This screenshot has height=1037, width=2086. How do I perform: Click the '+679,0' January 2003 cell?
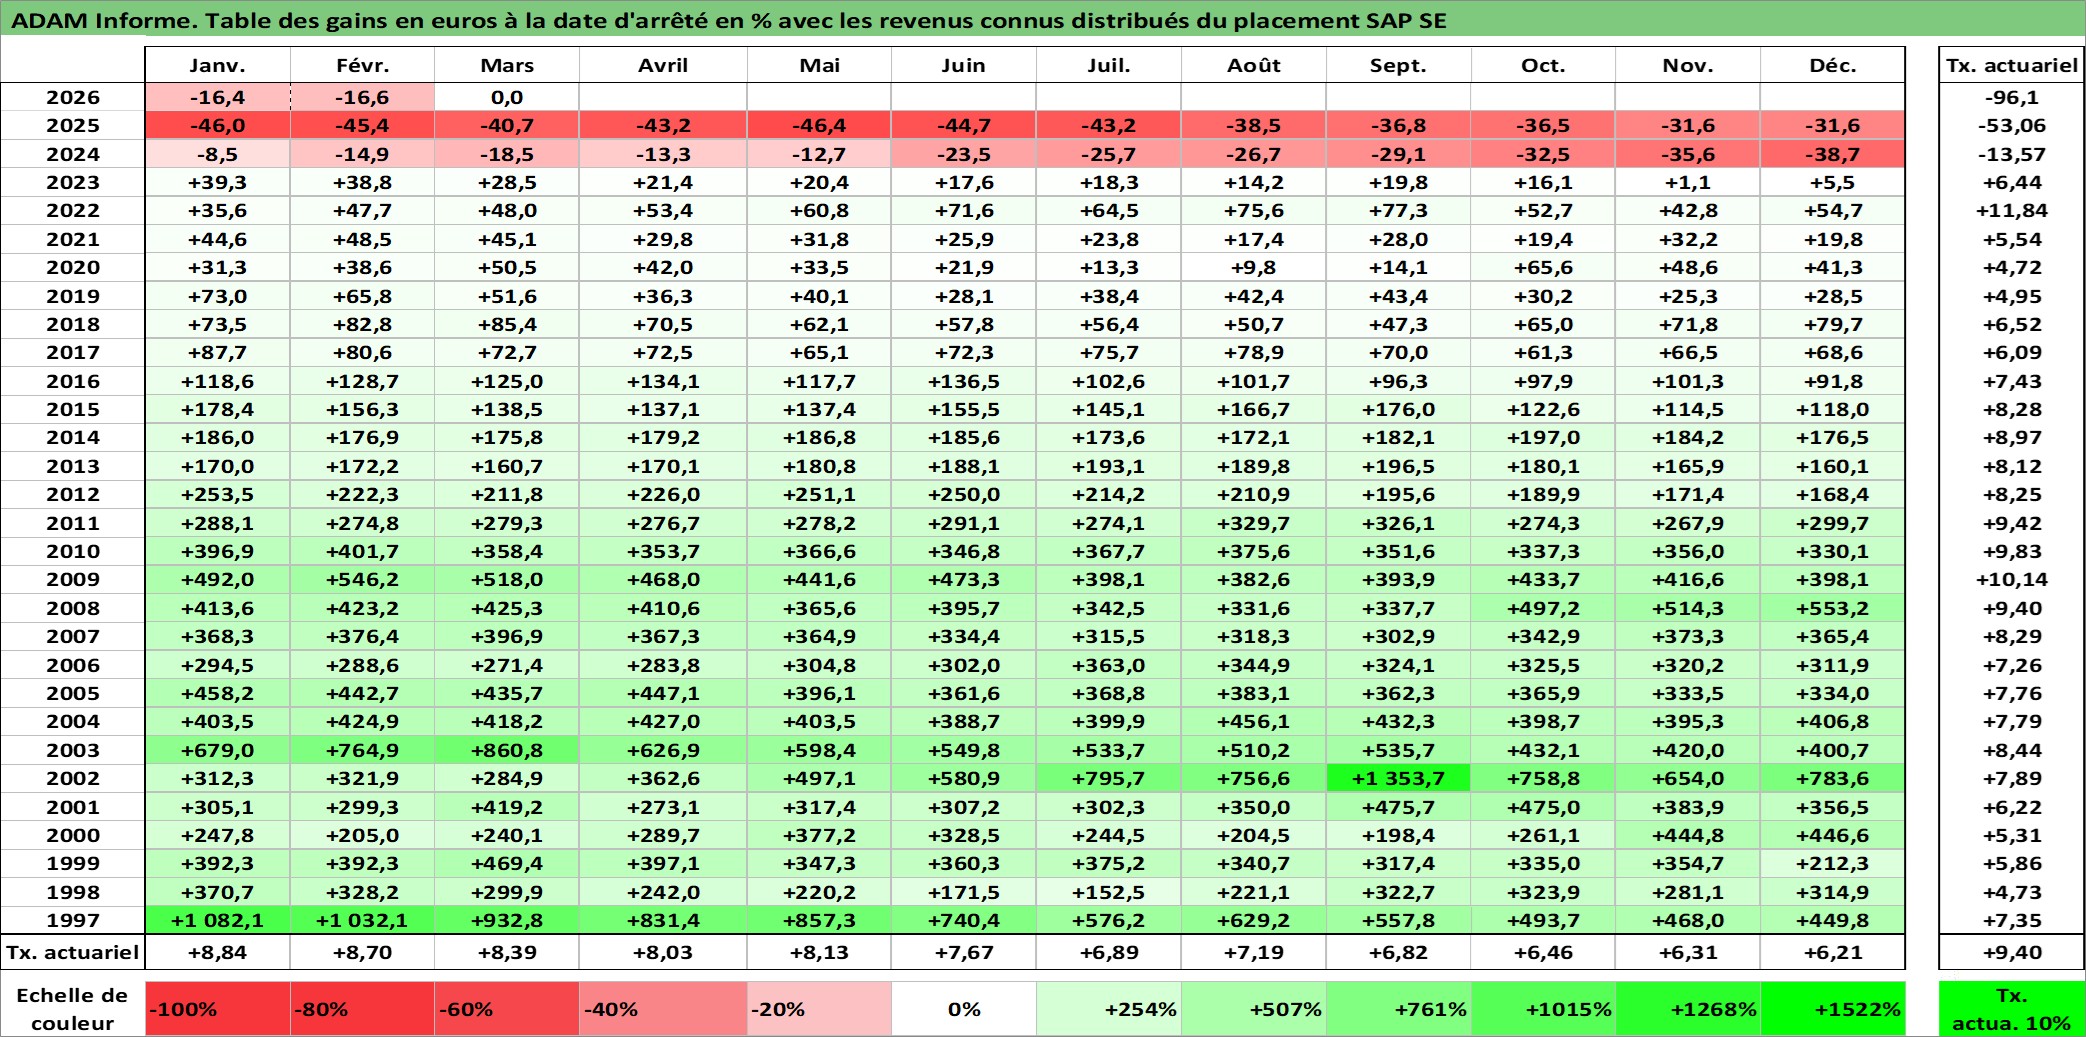click(x=218, y=750)
